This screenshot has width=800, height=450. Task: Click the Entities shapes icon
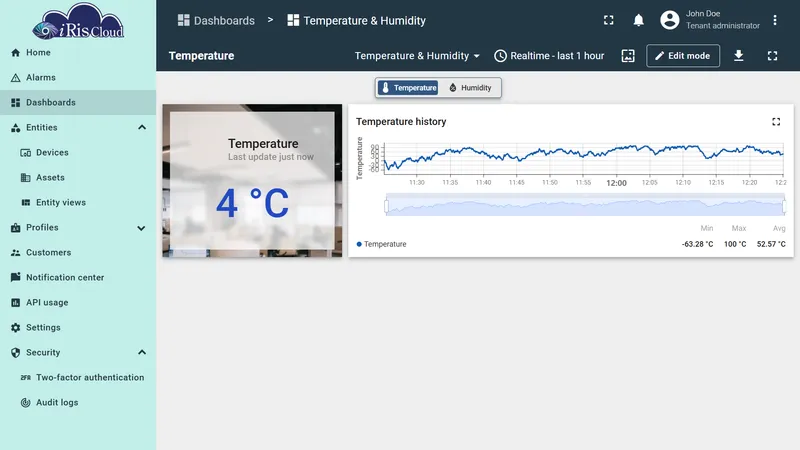pyautogui.click(x=16, y=128)
